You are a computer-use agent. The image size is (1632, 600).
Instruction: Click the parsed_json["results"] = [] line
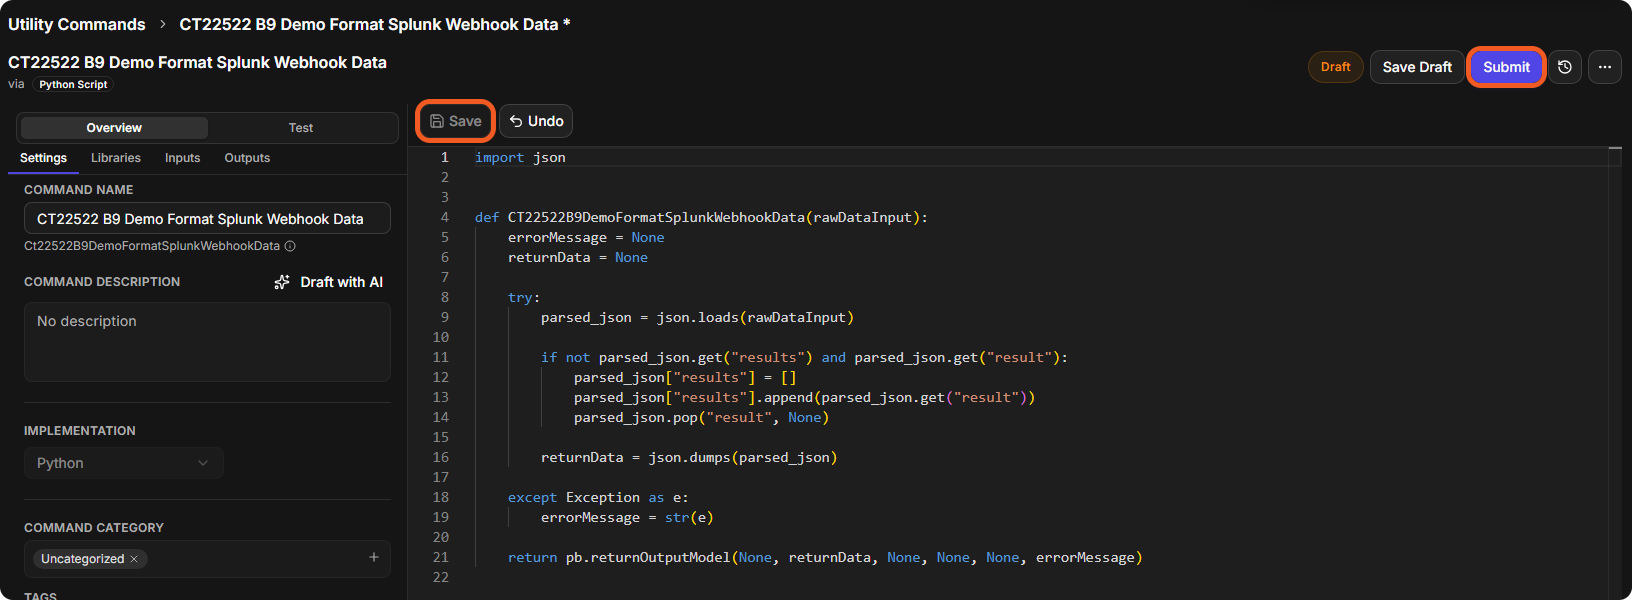685,377
